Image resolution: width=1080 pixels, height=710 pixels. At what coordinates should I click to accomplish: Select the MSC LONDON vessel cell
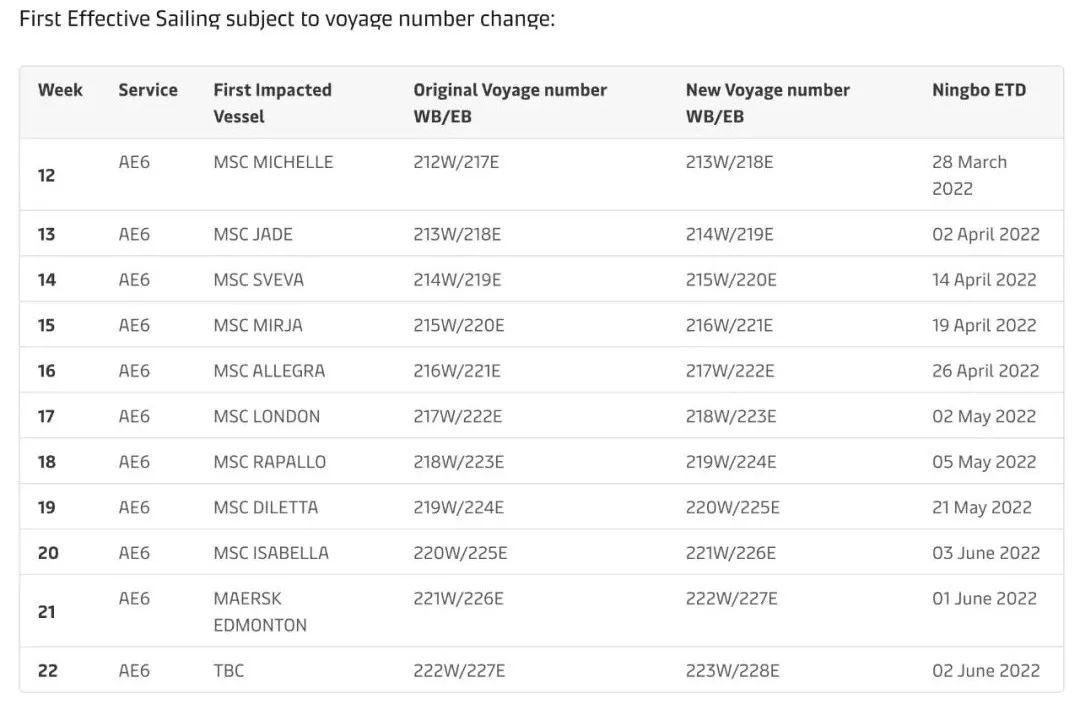click(x=267, y=417)
